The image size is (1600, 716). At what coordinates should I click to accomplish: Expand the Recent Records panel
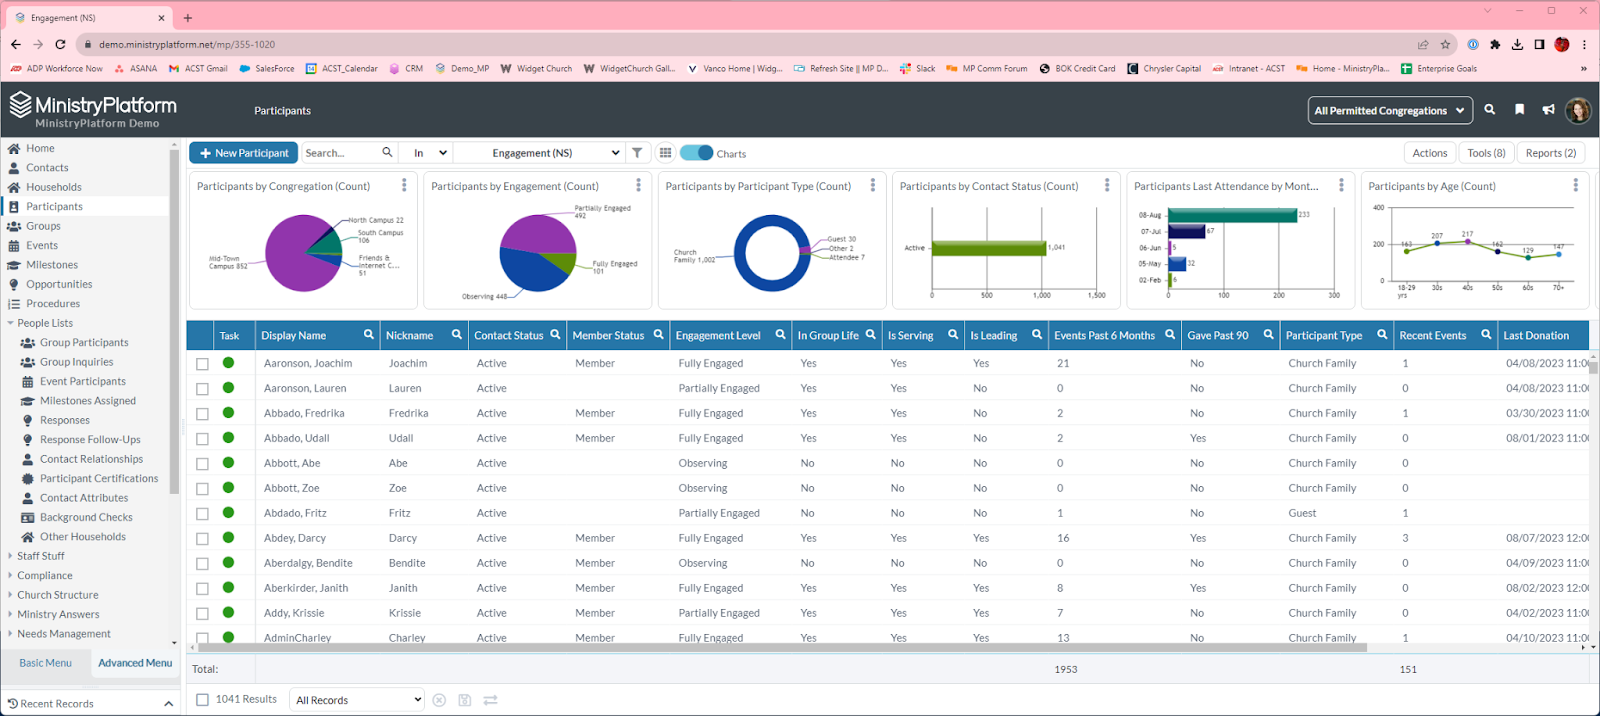pos(168,704)
